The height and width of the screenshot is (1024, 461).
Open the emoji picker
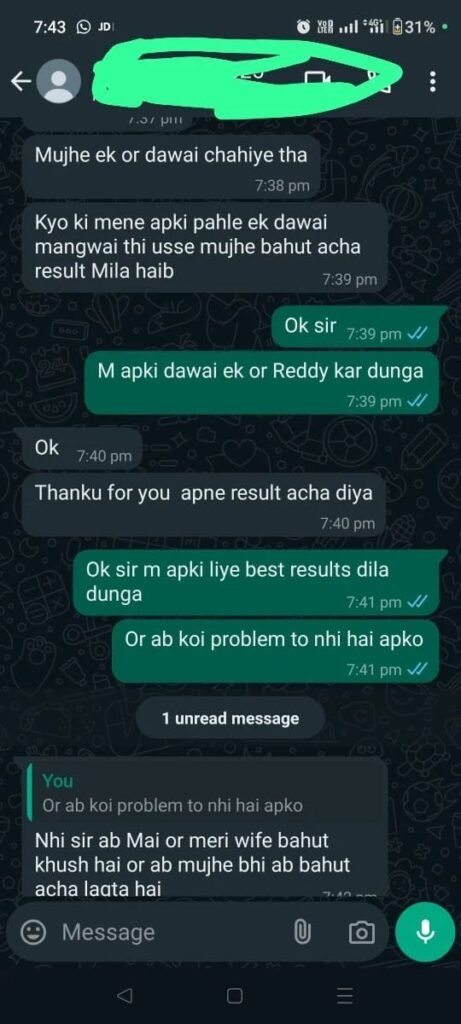33,932
